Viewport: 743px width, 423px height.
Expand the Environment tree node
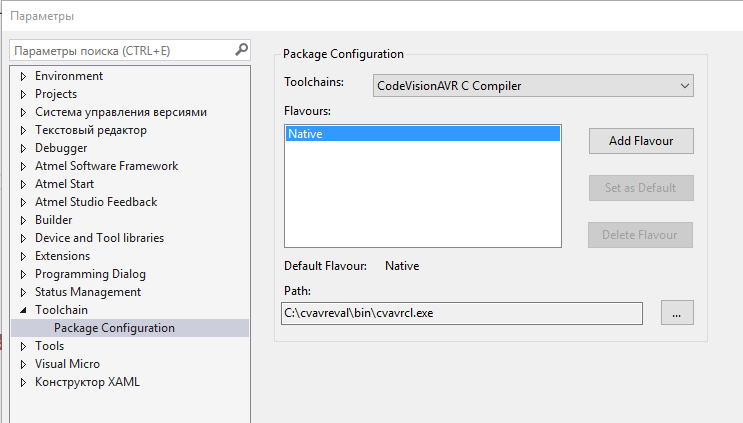pyautogui.click(x=23, y=77)
